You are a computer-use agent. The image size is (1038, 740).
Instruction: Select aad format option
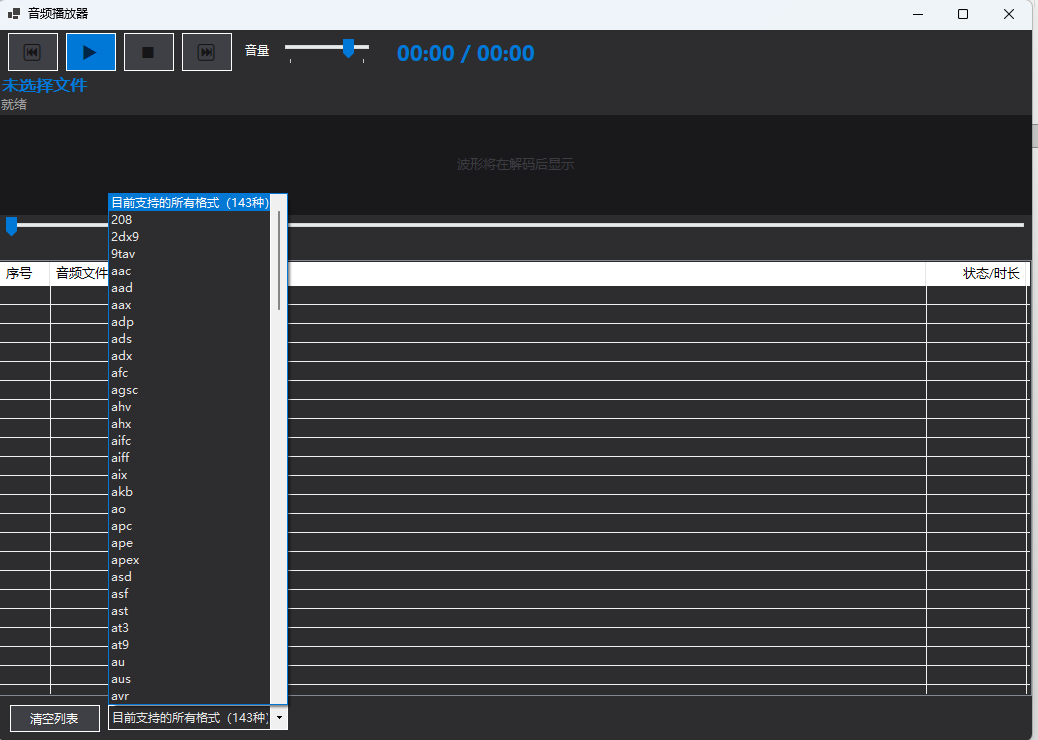tap(189, 288)
